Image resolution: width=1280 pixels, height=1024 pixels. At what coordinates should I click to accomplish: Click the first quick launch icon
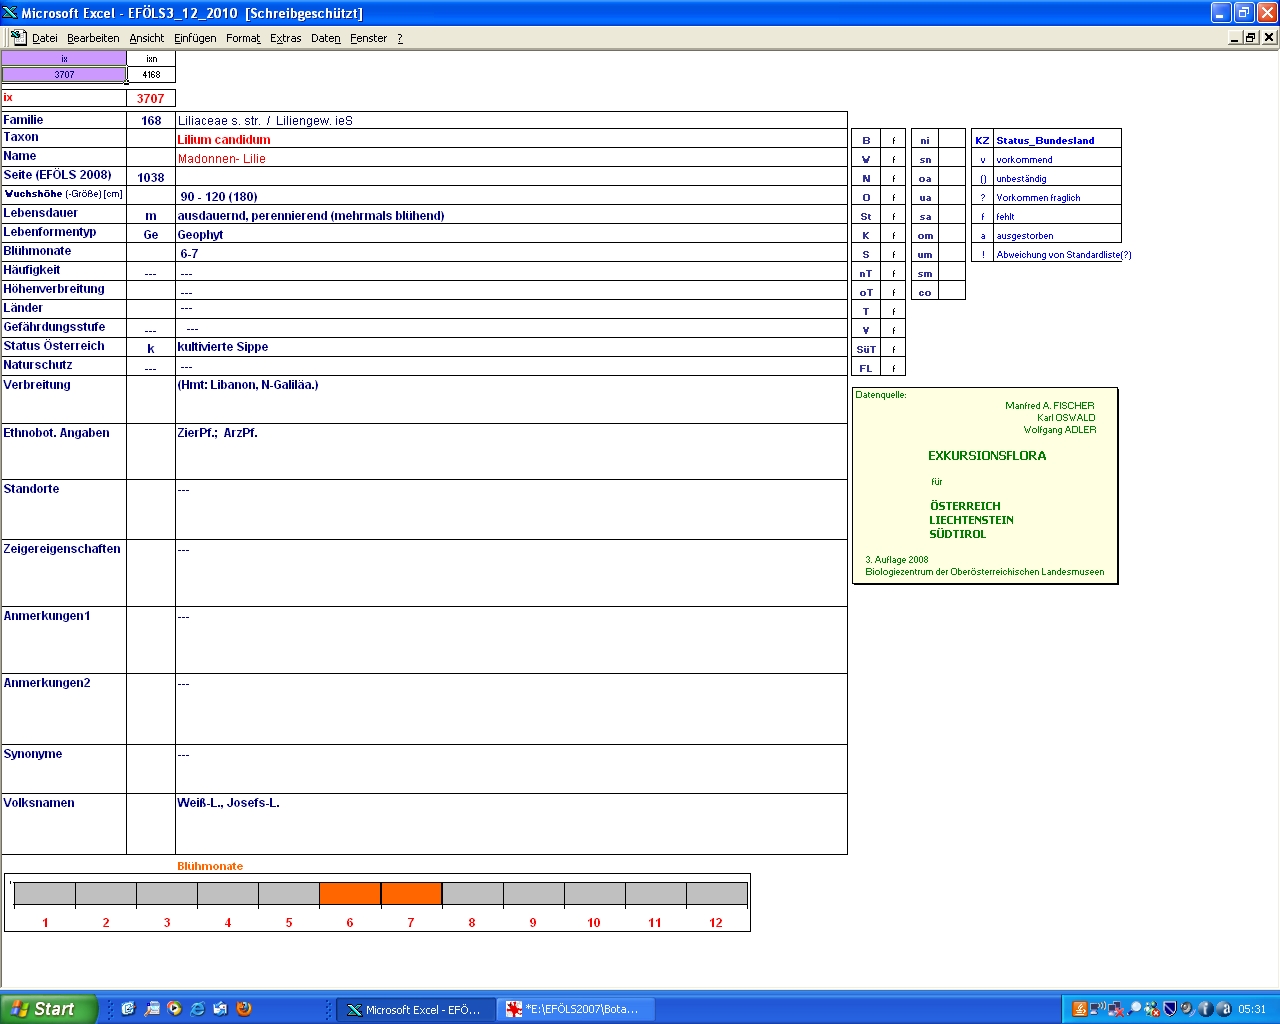(128, 1009)
